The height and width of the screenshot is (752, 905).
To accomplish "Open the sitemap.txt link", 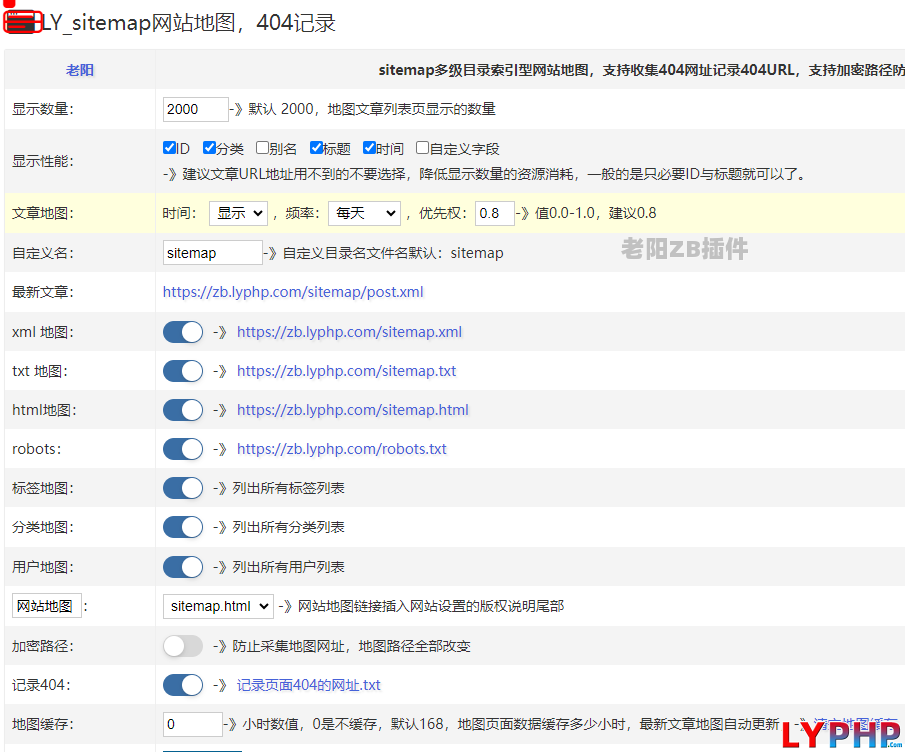I will [x=346, y=371].
